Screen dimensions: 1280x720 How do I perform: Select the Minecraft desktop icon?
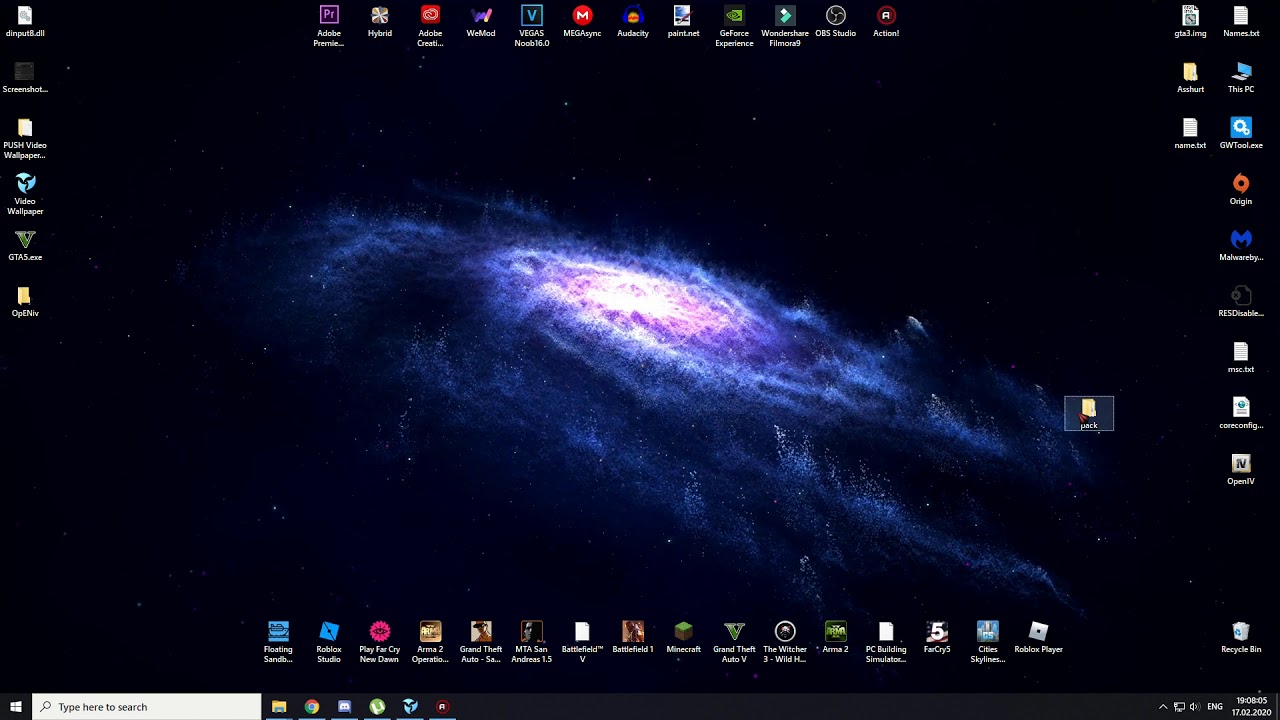[683, 638]
